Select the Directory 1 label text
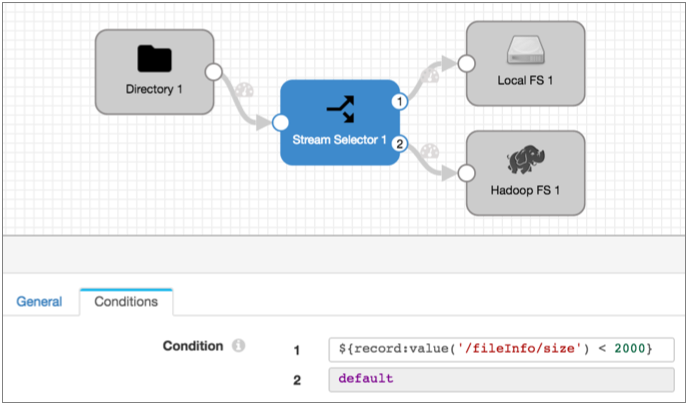 154,89
